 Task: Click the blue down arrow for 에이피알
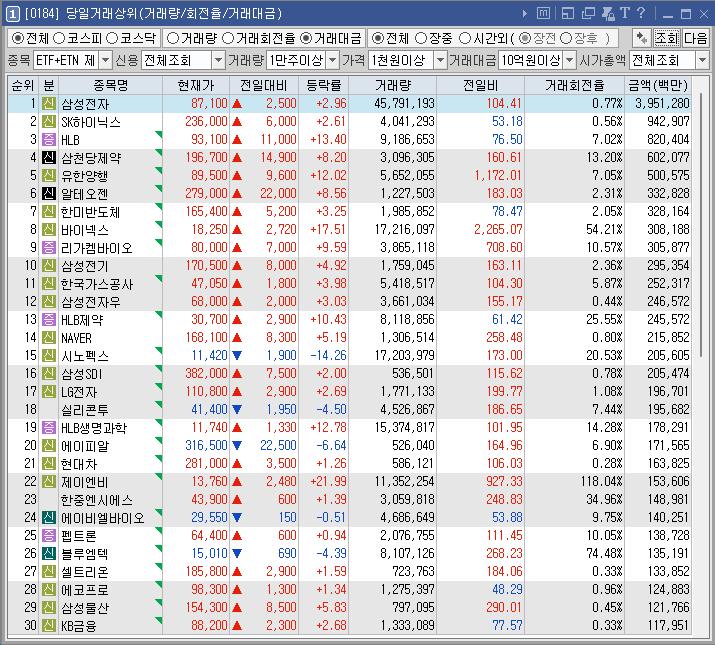237,445
